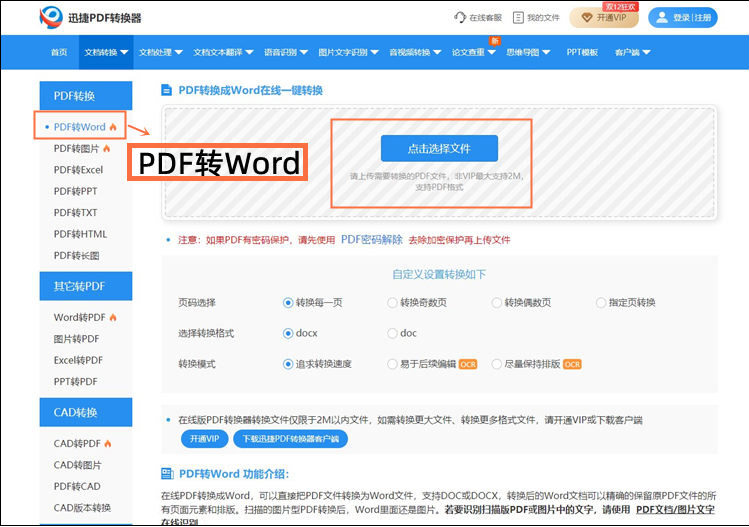Click the PDF转换 sidebar section header

(x=86, y=96)
